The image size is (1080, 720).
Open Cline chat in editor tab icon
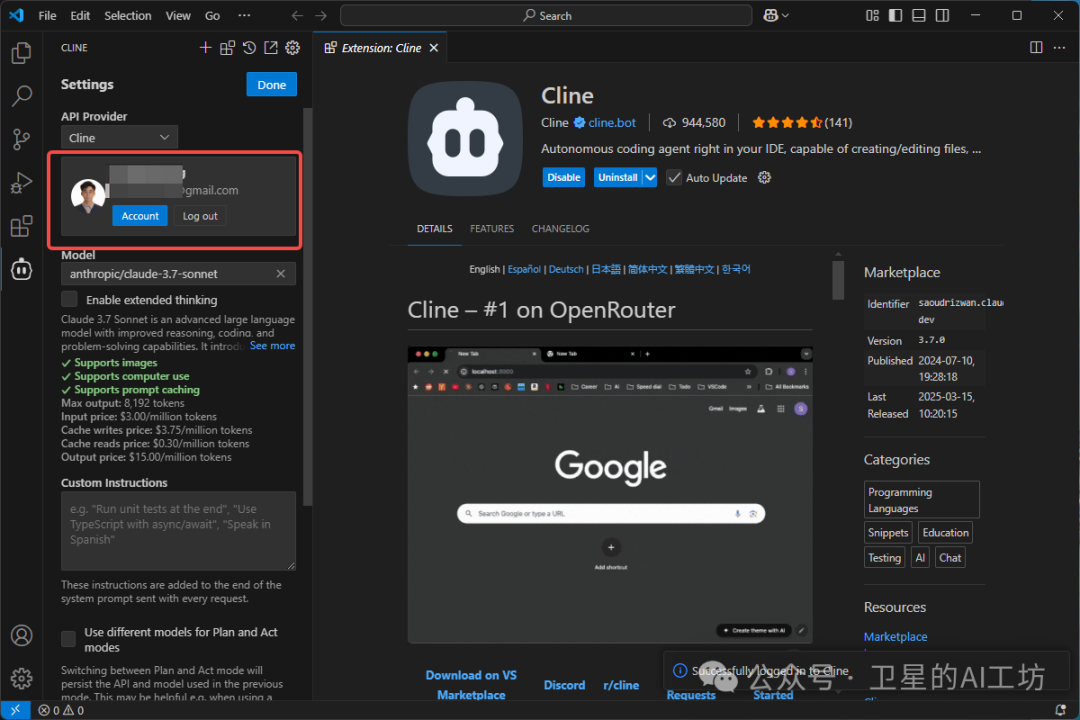click(x=271, y=47)
